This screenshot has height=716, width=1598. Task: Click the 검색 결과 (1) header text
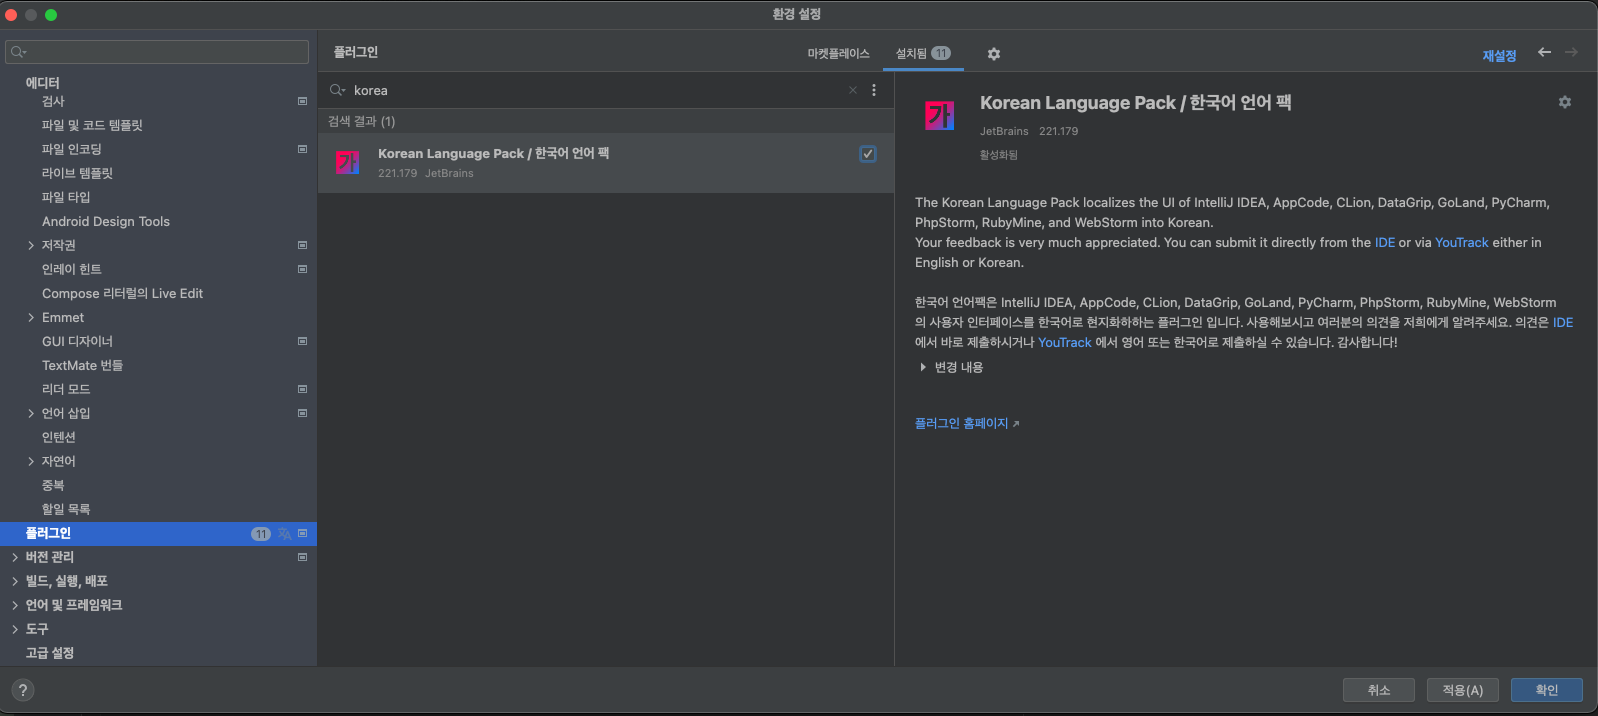coord(362,121)
